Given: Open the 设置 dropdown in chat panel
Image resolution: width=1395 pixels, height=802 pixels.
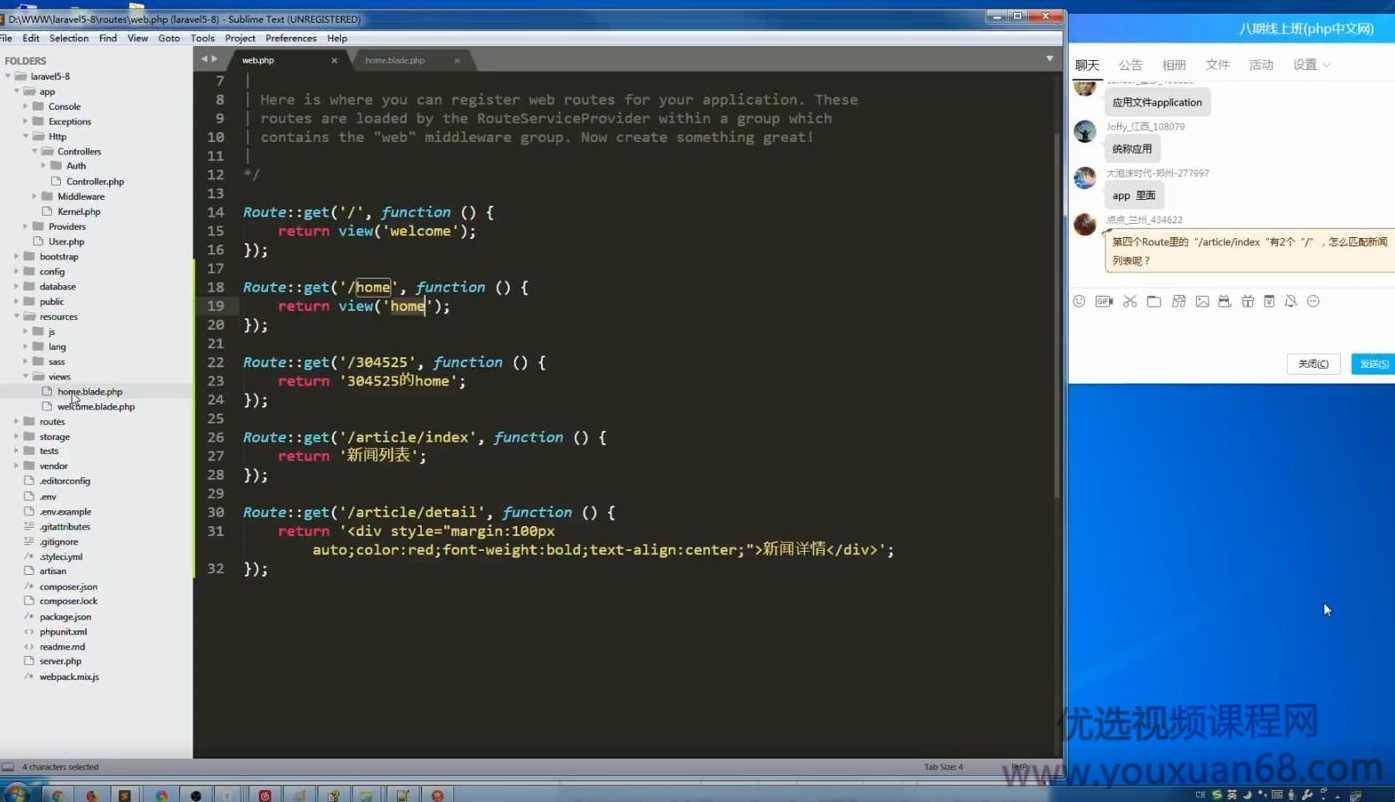Looking at the screenshot, I should (x=1311, y=65).
